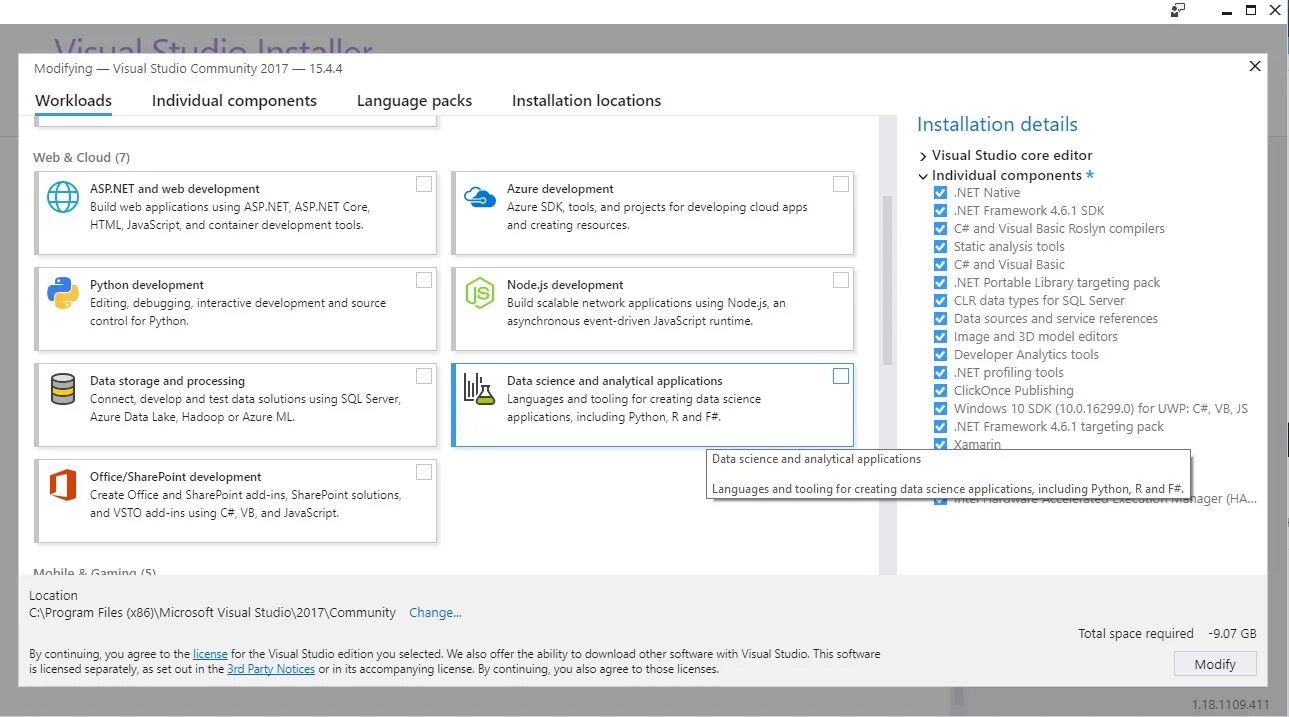Viewport: 1289px width, 717px height.
Task: Uncheck the Xamarin component
Action: 940,444
